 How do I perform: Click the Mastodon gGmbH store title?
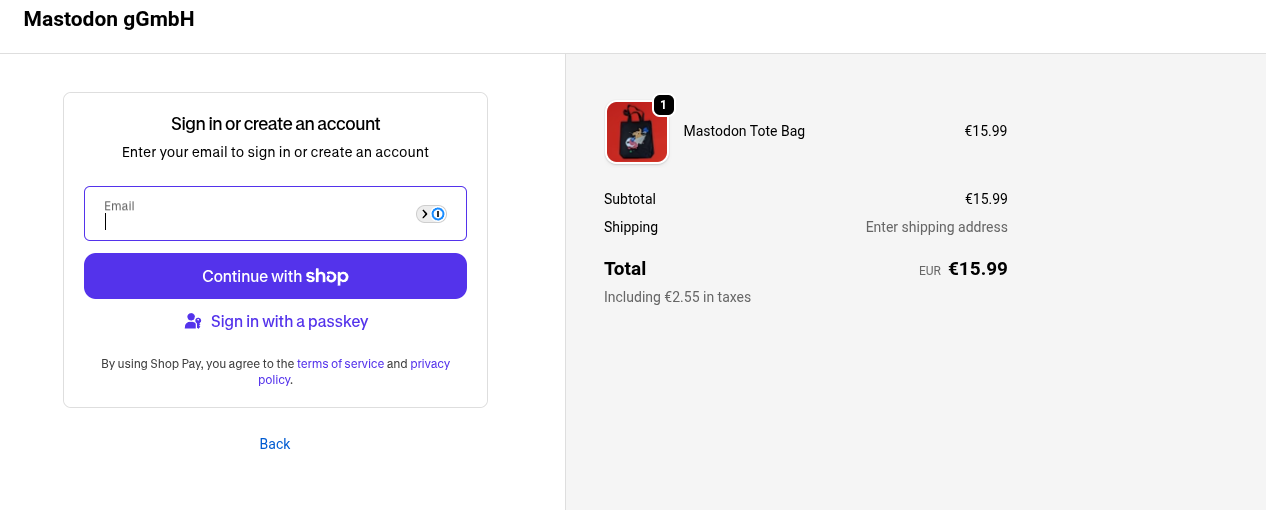coord(109,19)
